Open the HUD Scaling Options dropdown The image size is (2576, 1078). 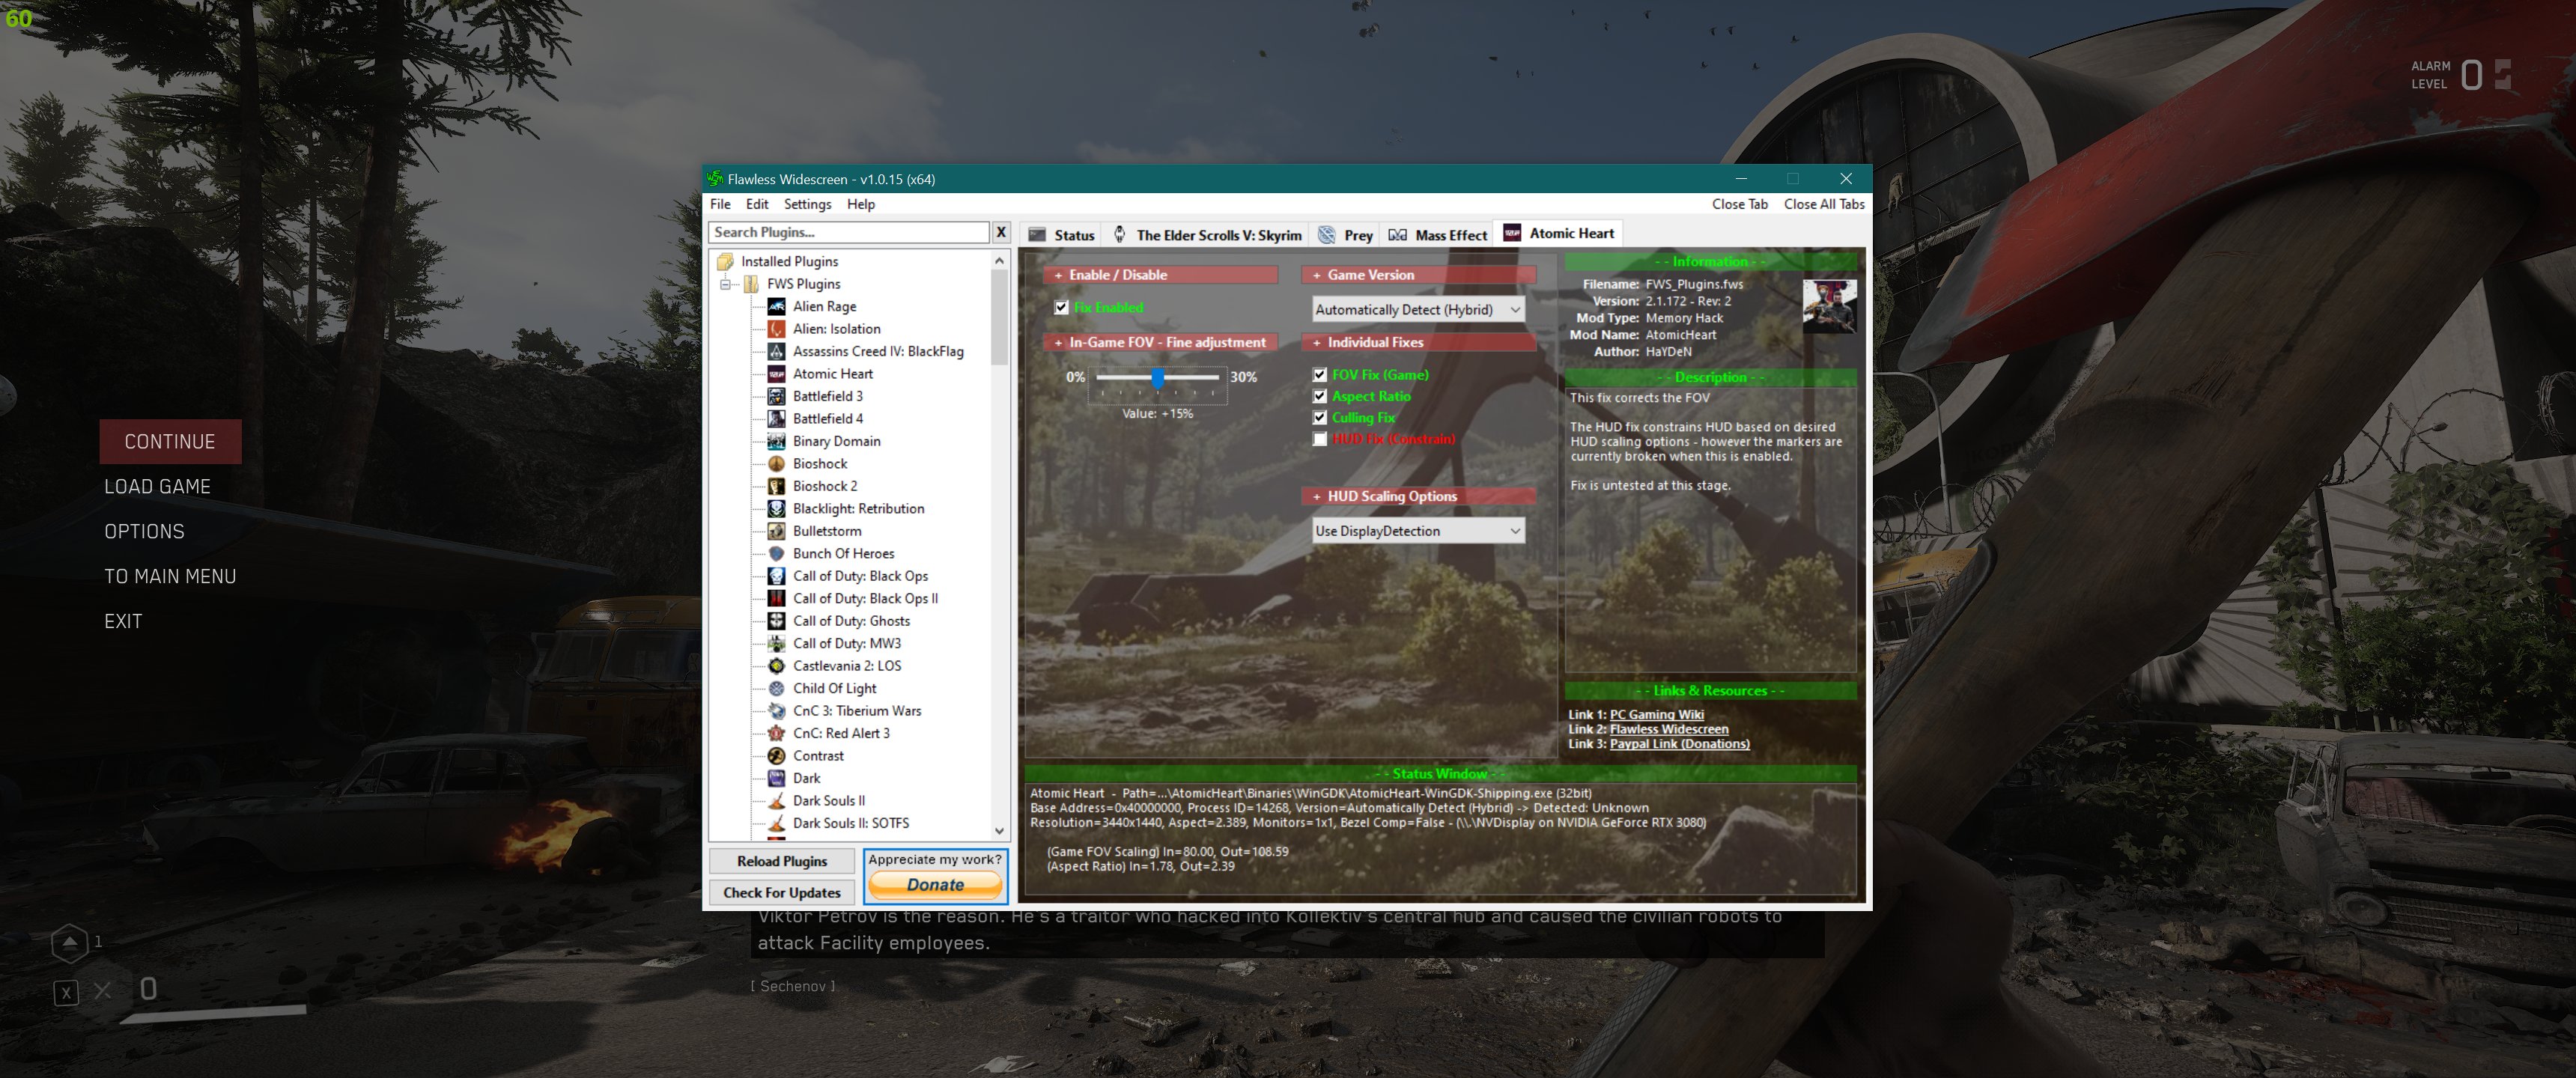1418,531
